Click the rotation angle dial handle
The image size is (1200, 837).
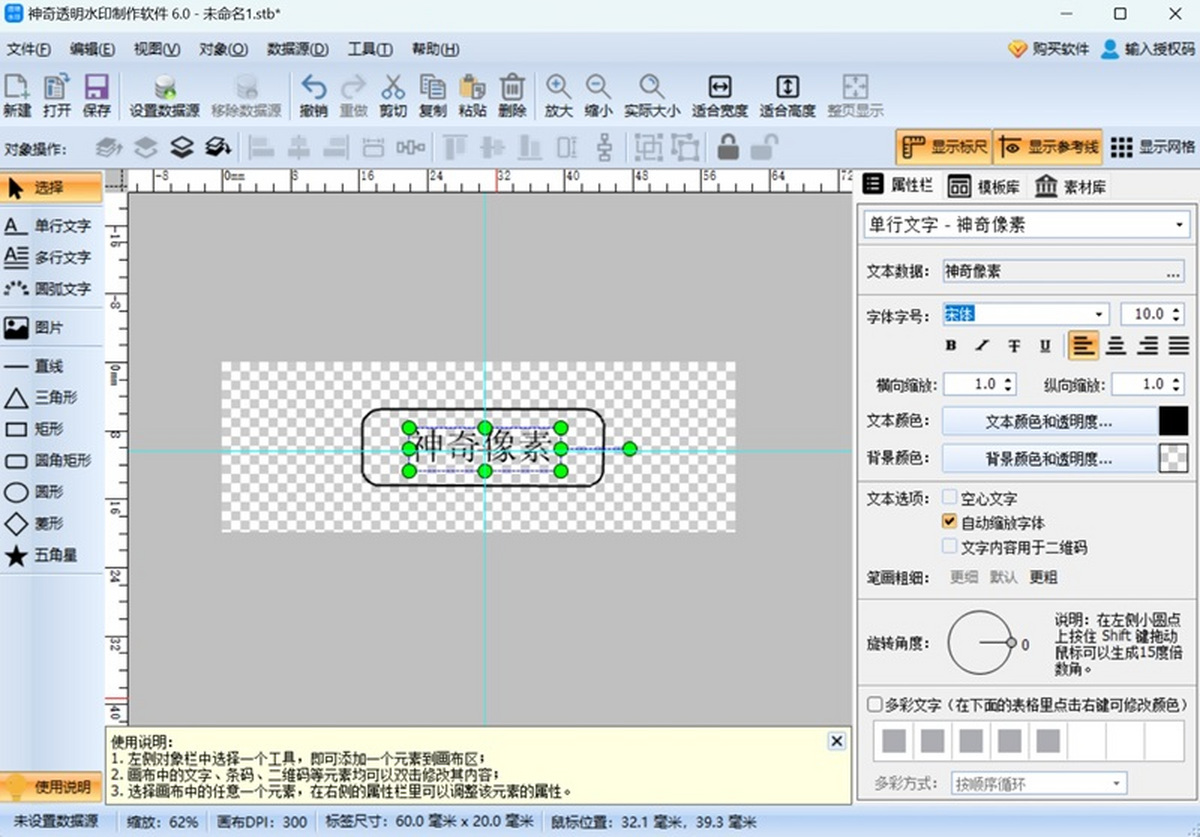[x=1011, y=643]
